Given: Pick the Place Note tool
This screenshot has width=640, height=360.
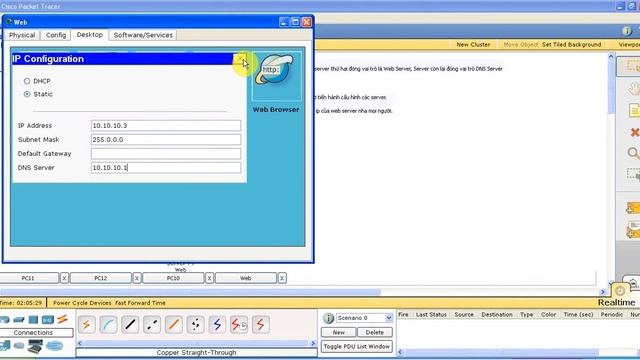Looking at the screenshot, I should point(634,110).
